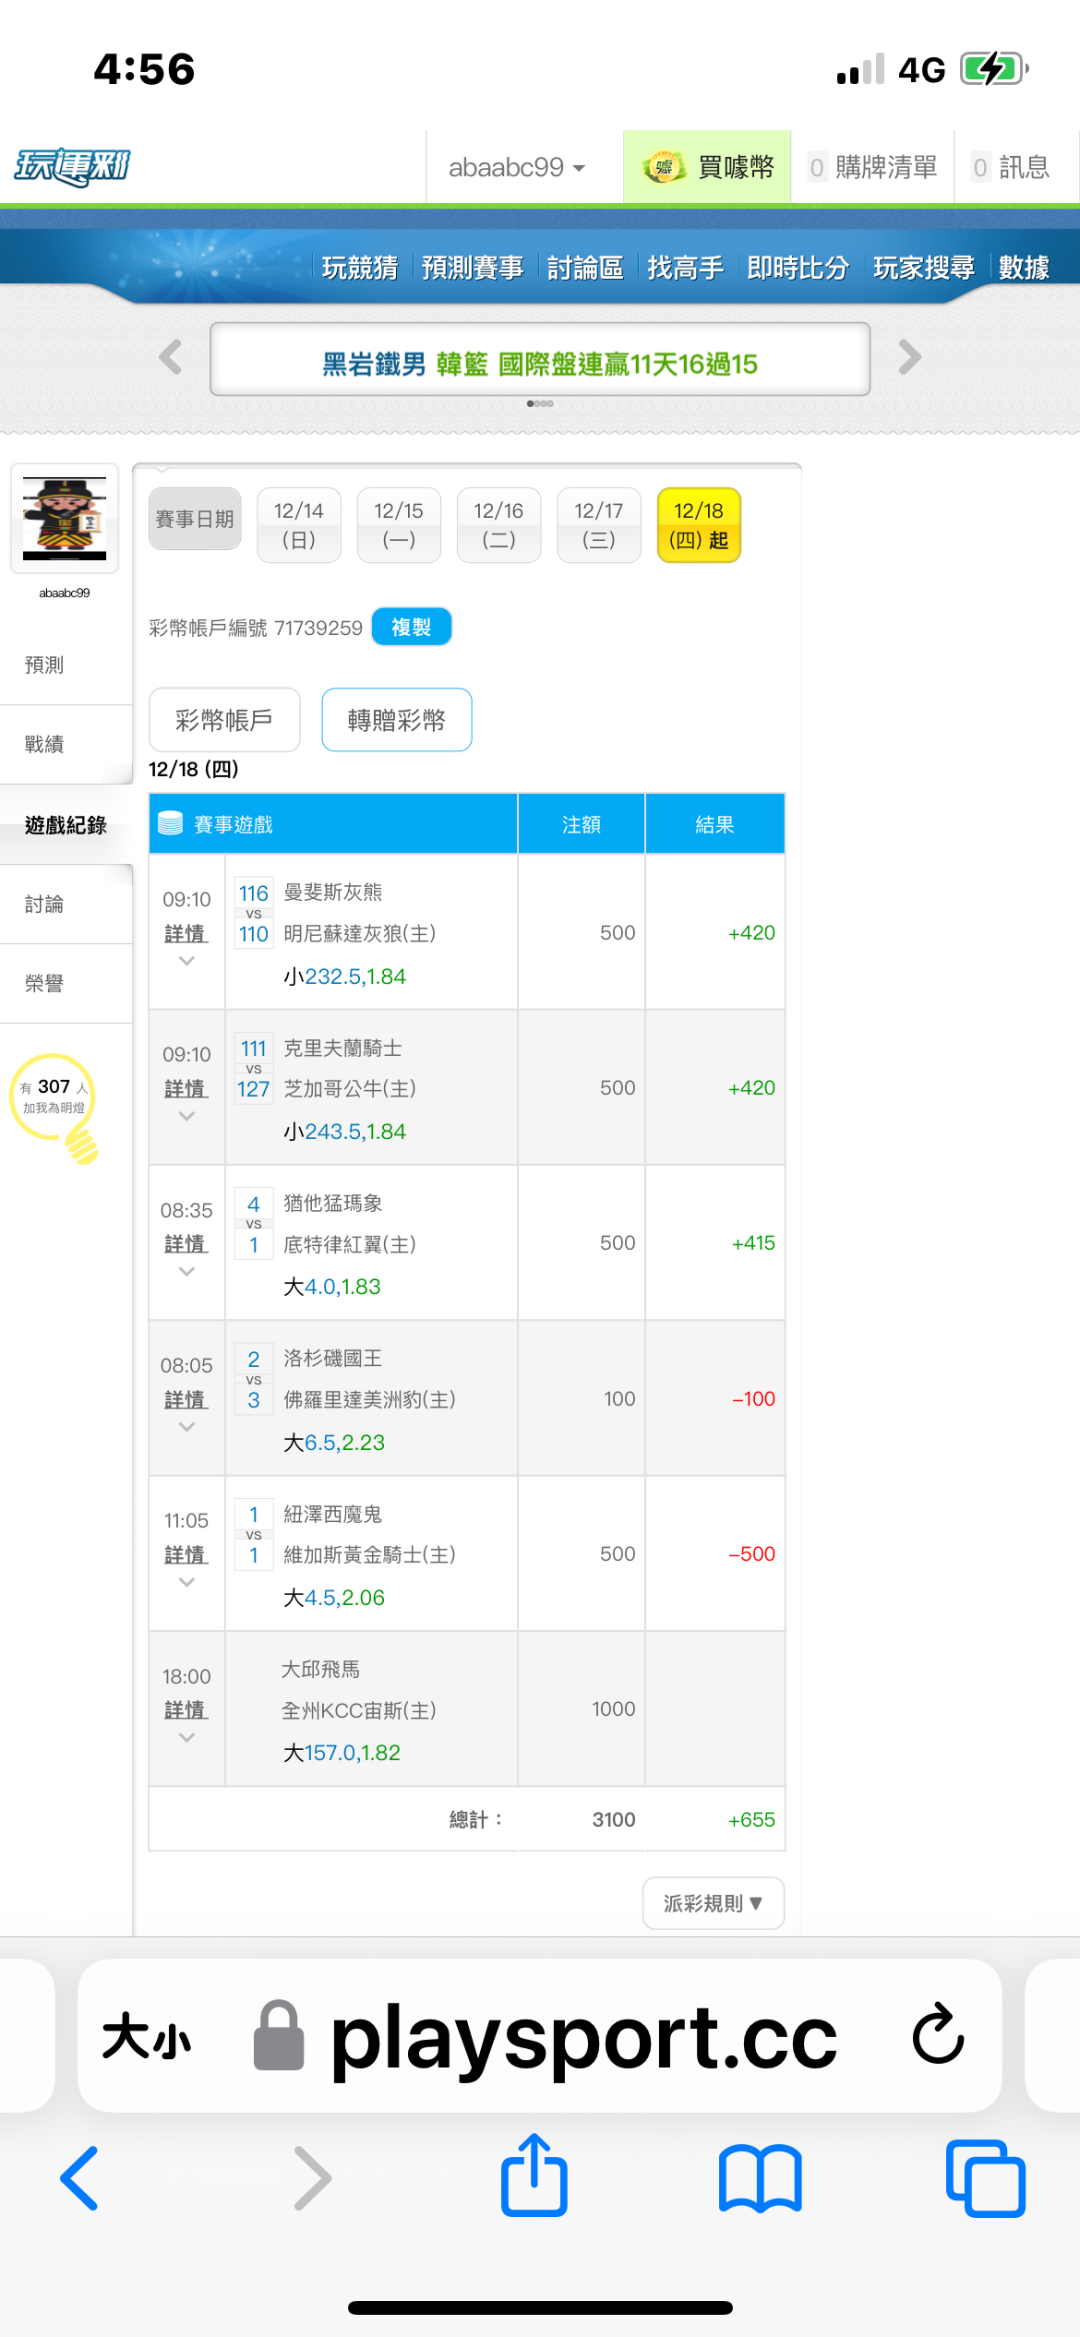Open abaabc99 account dropdown
The width and height of the screenshot is (1080, 2337).
pyautogui.click(x=516, y=167)
